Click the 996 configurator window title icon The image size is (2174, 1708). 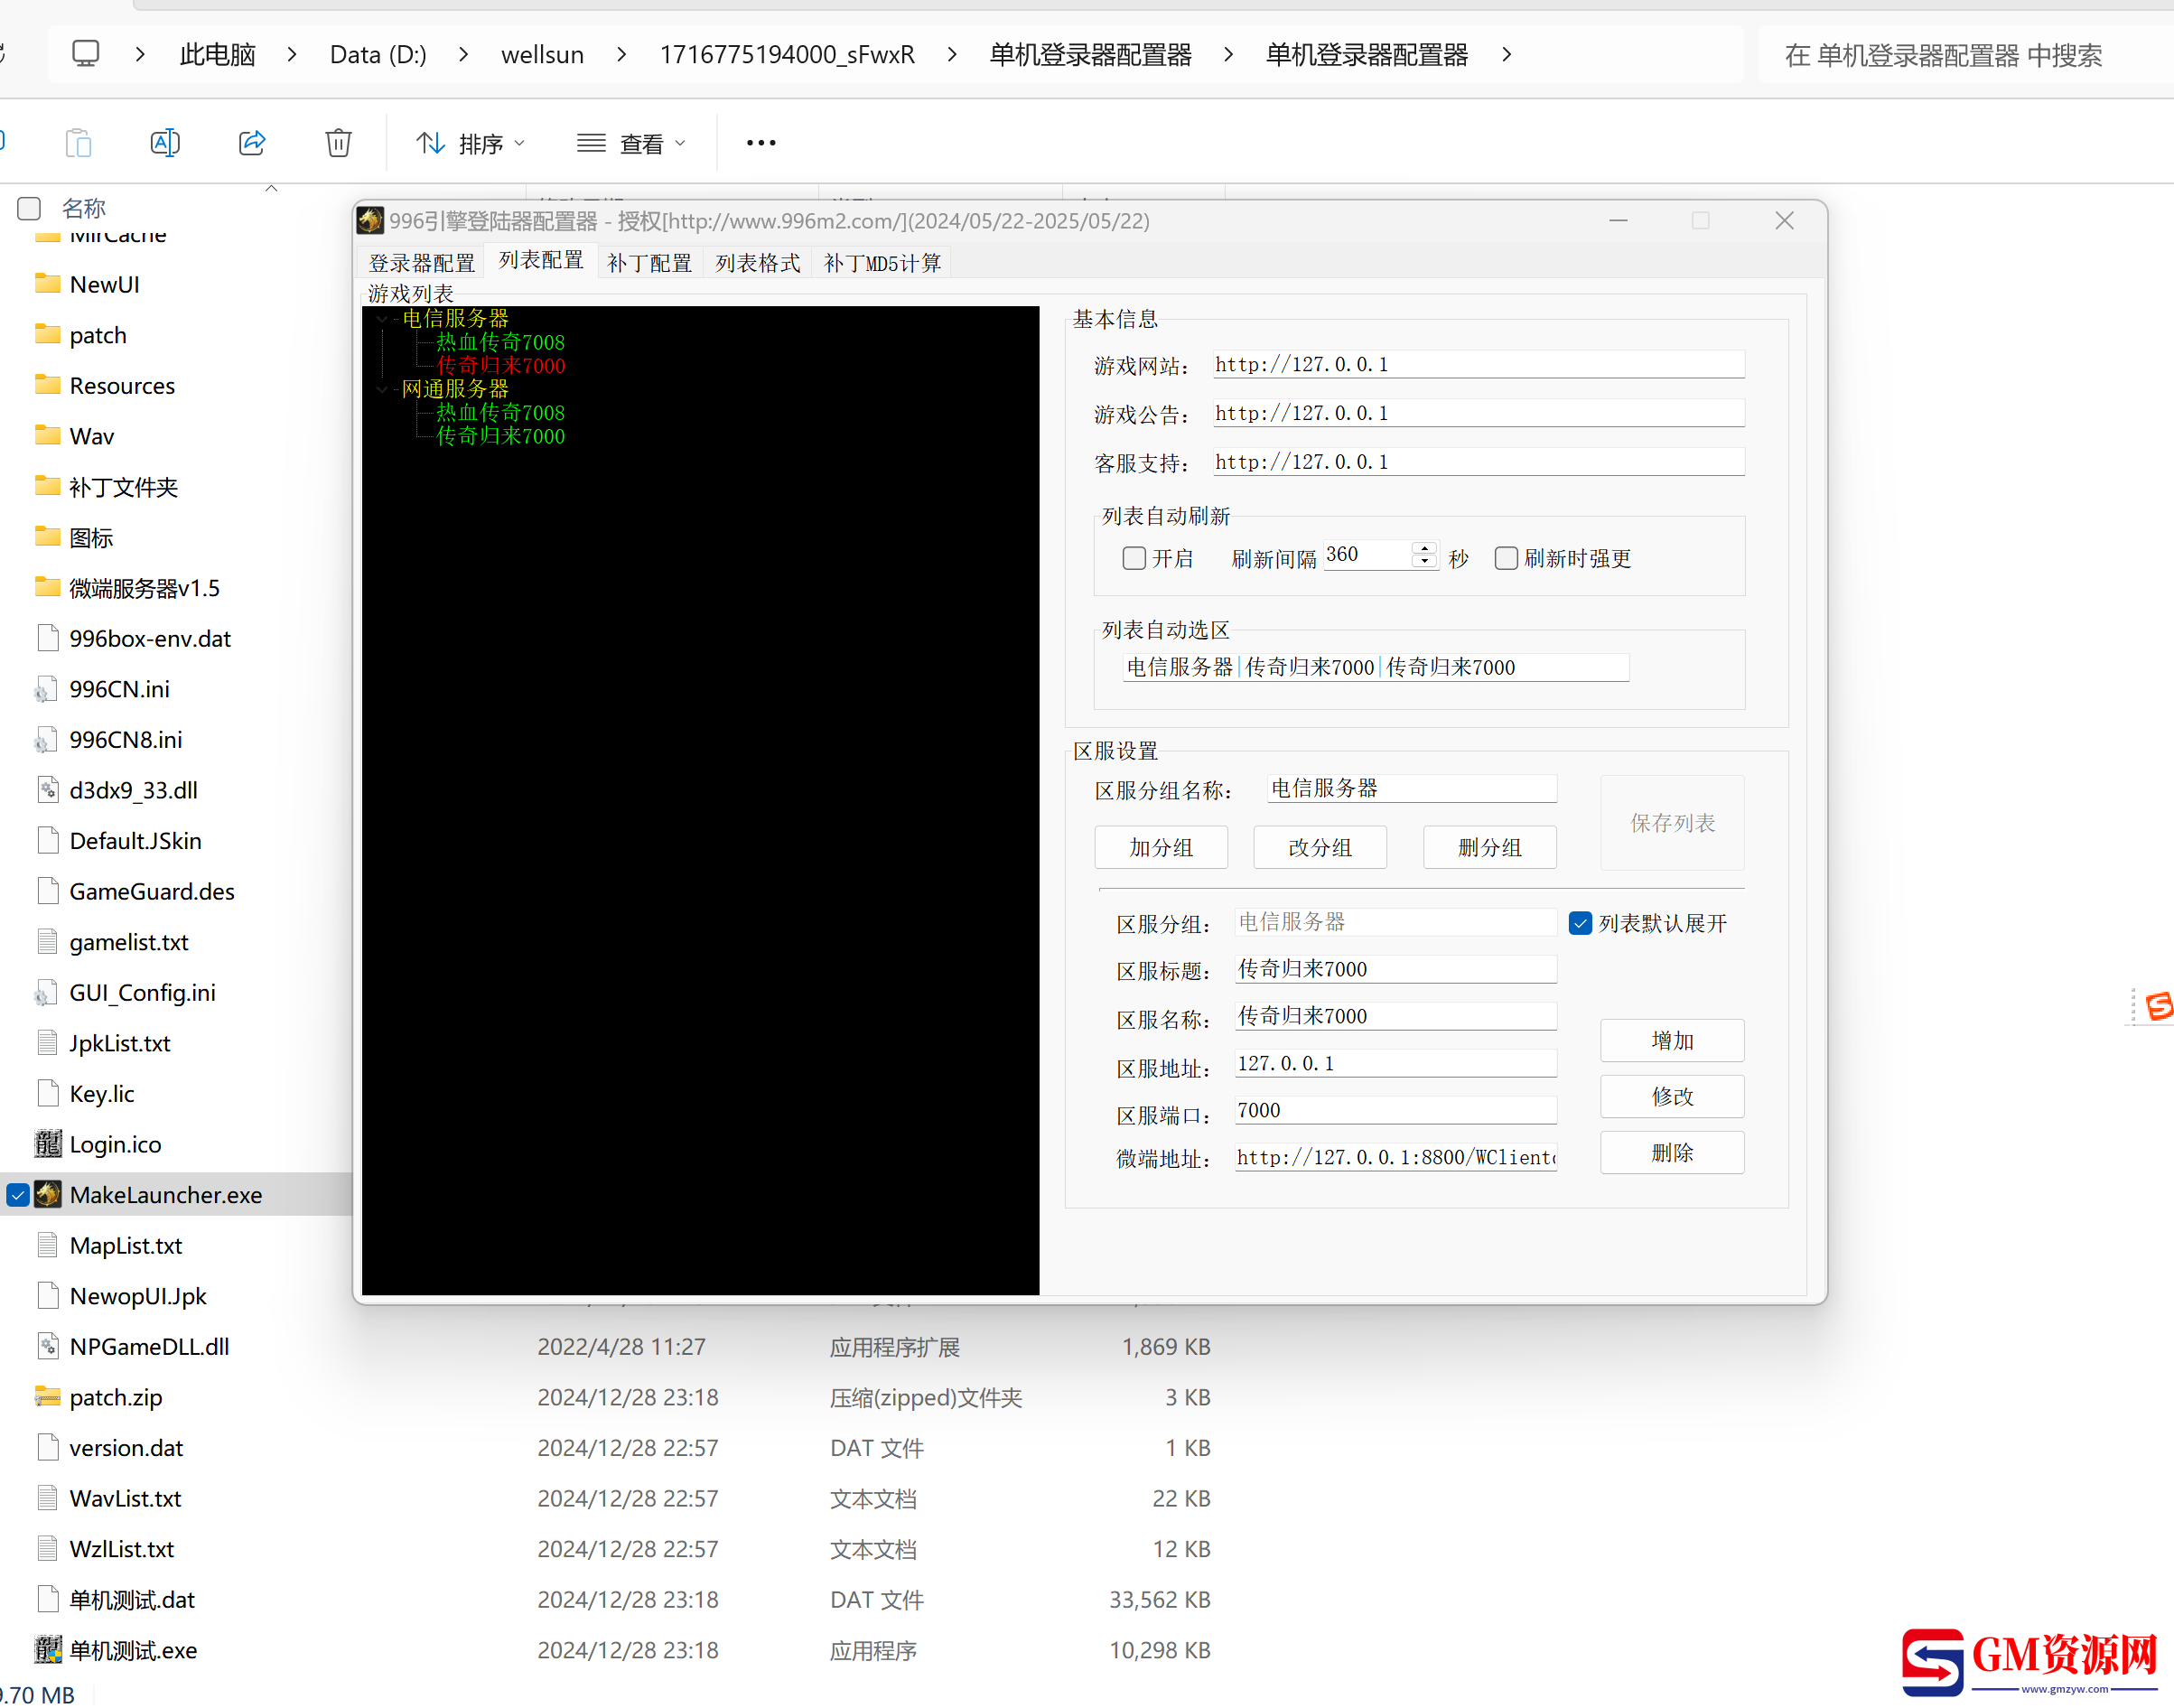click(x=371, y=220)
